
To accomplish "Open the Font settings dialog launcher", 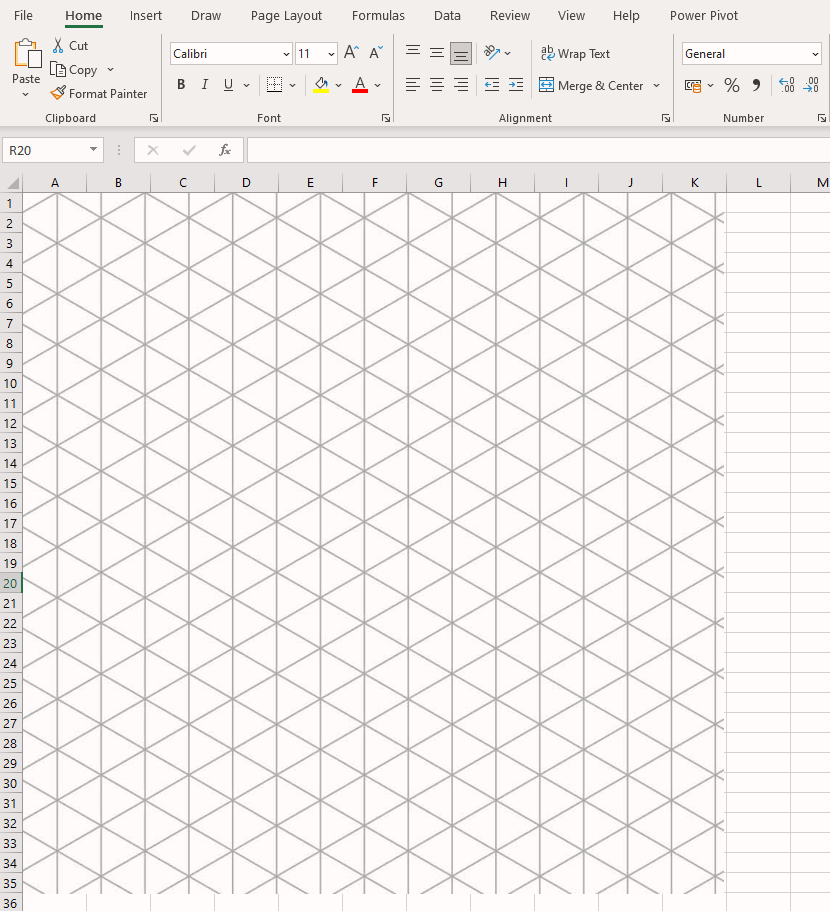I will click(x=385, y=118).
